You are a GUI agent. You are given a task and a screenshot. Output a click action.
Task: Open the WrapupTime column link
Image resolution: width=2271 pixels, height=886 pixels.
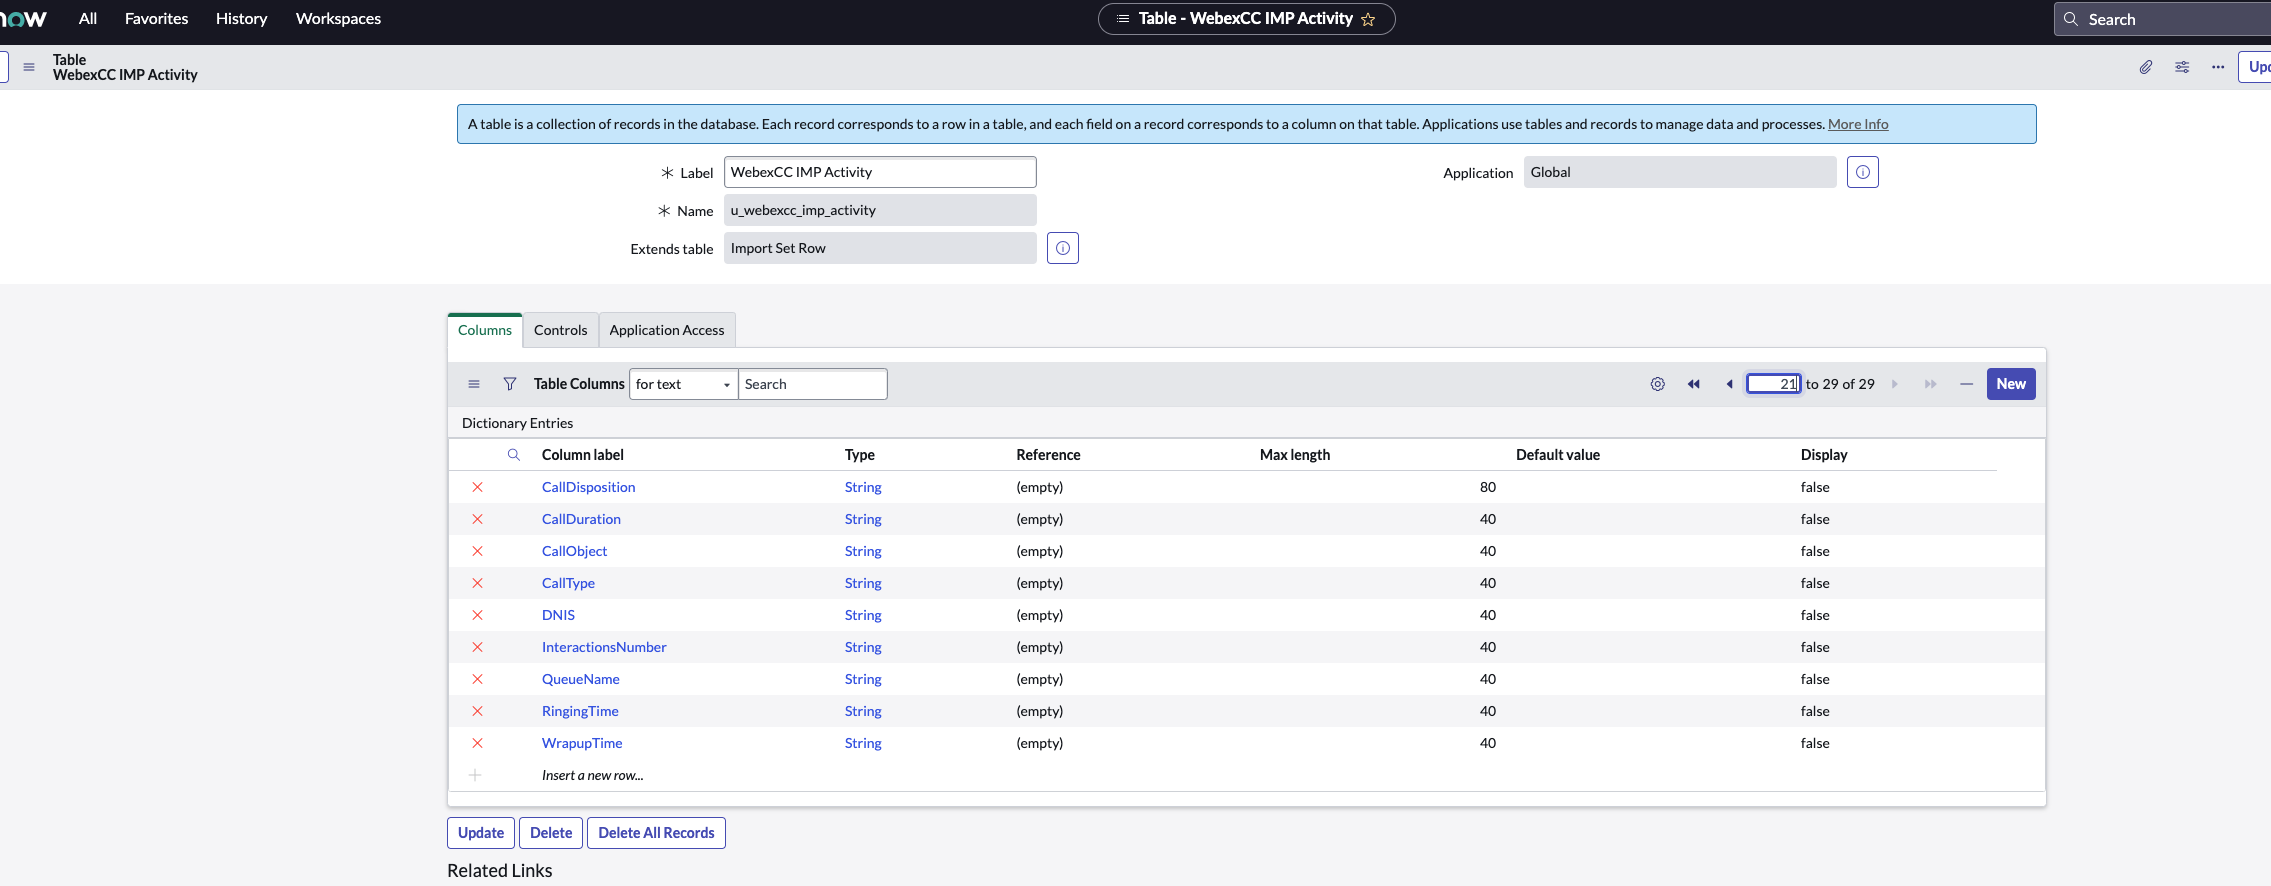point(582,743)
